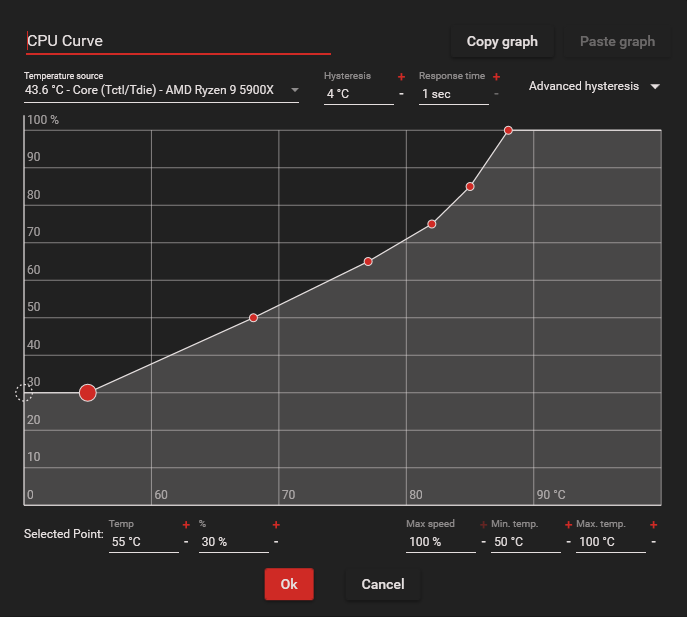The width and height of the screenshot is (687, 617).
Task: Click the Min. temp. 50 °C field
Action: point(526,542)
